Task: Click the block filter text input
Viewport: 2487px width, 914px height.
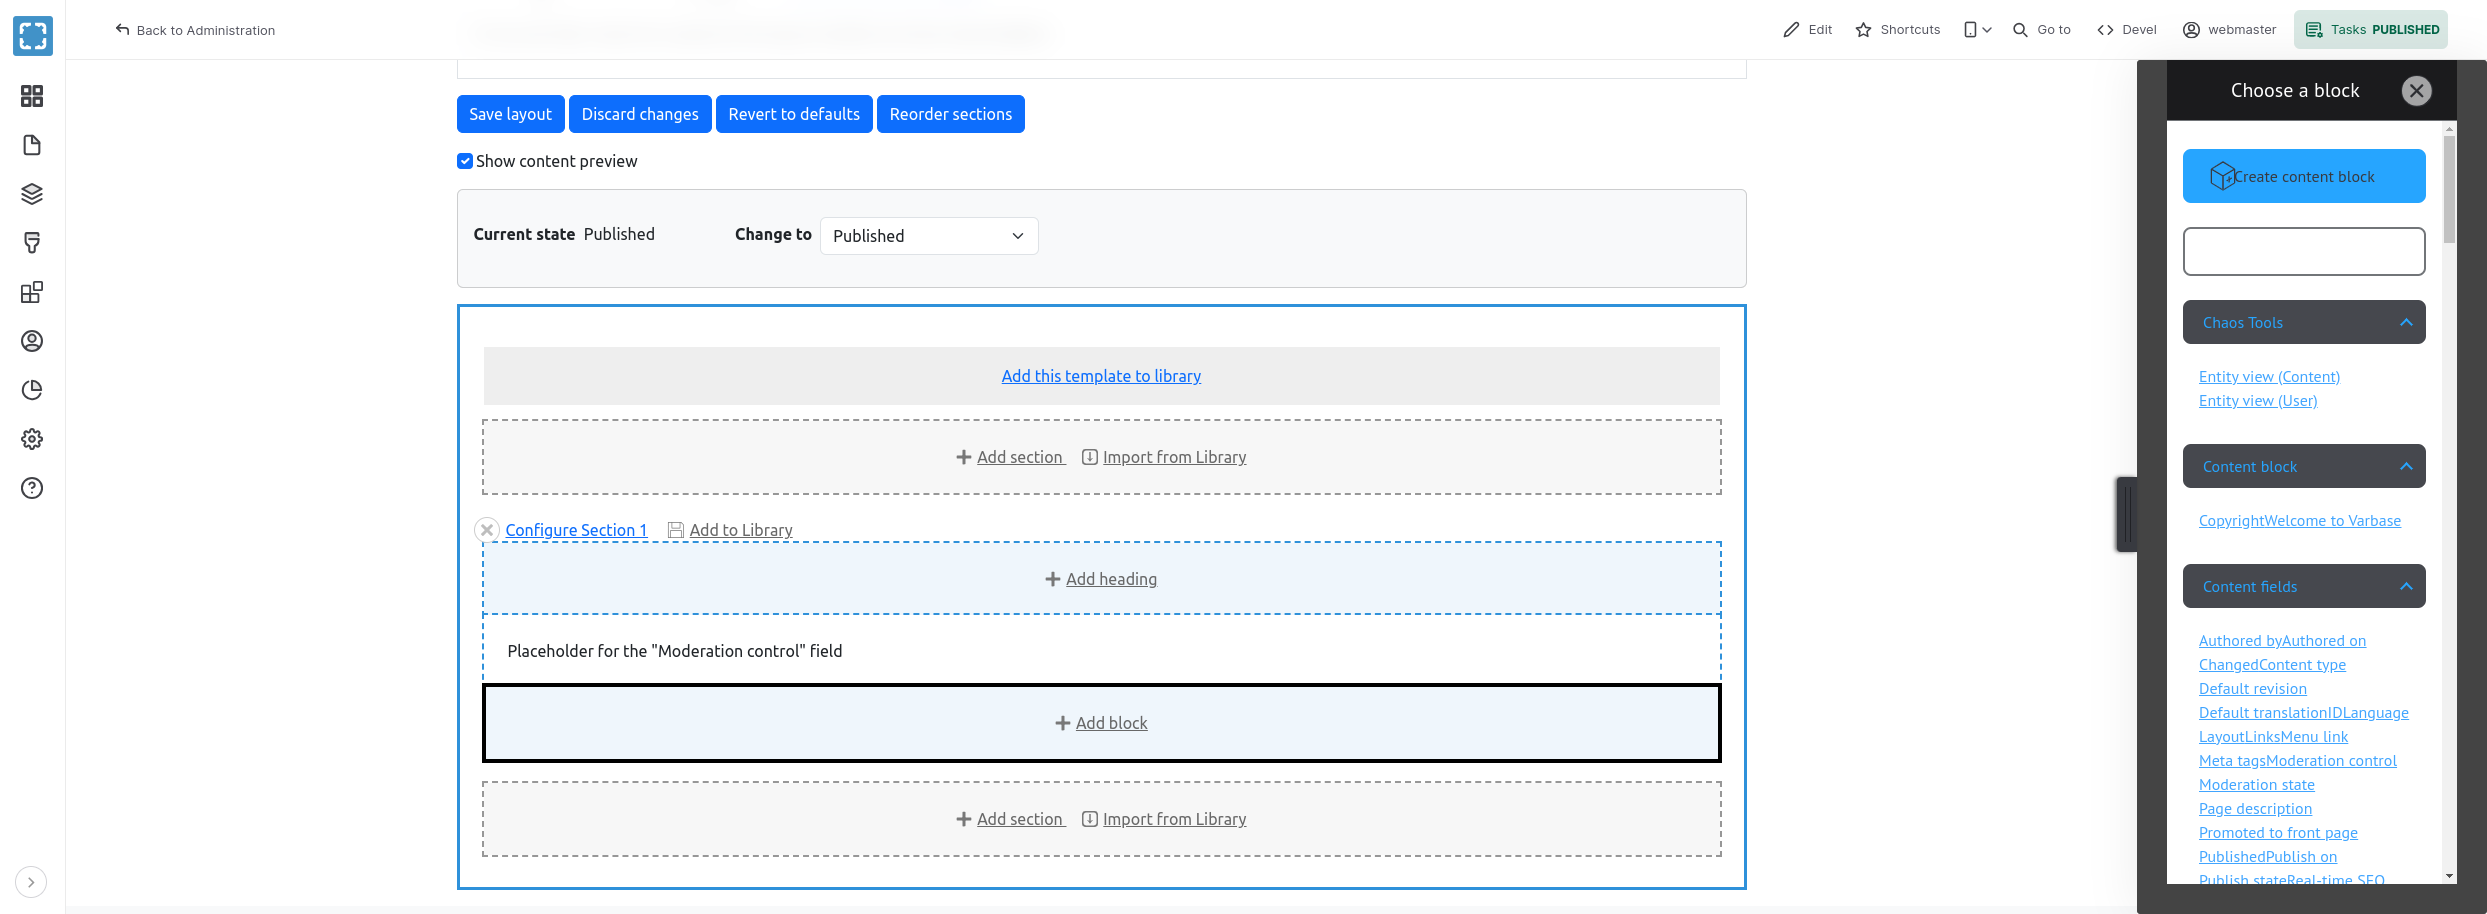Action: (x=2304, y=251)
